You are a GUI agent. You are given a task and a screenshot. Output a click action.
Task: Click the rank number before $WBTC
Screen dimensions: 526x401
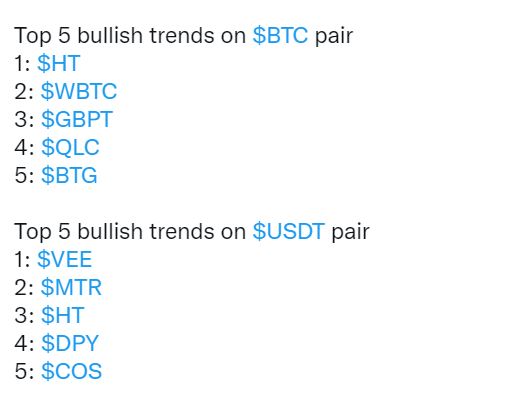coord(24,91)
